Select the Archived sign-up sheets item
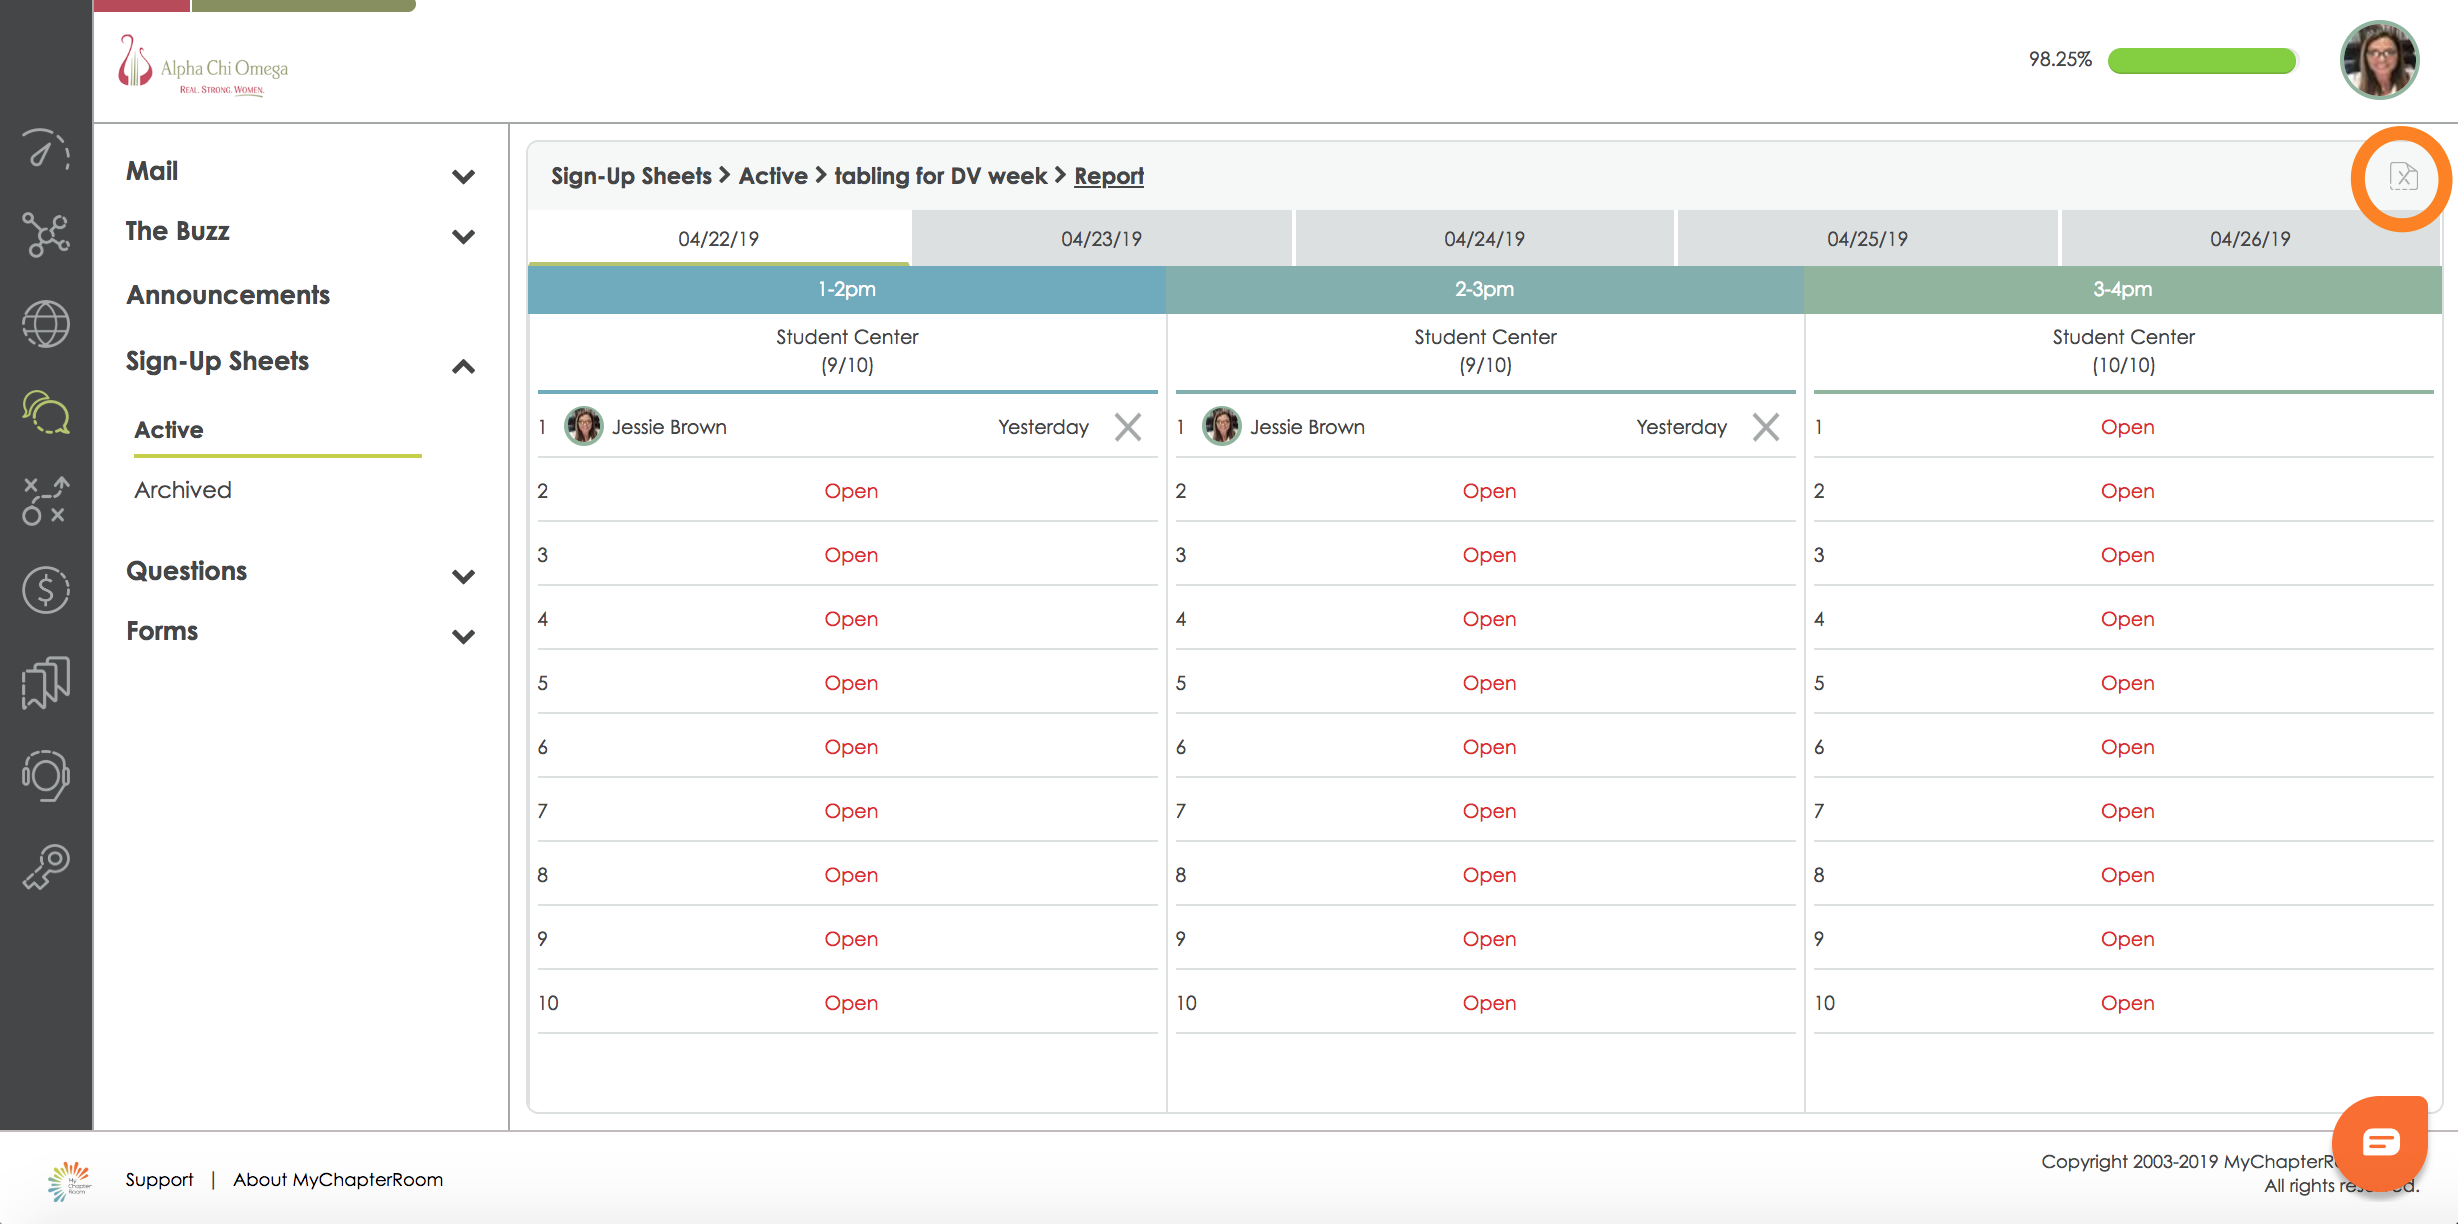Screen dimensions: 2458x1224 [x=183, y=490]
